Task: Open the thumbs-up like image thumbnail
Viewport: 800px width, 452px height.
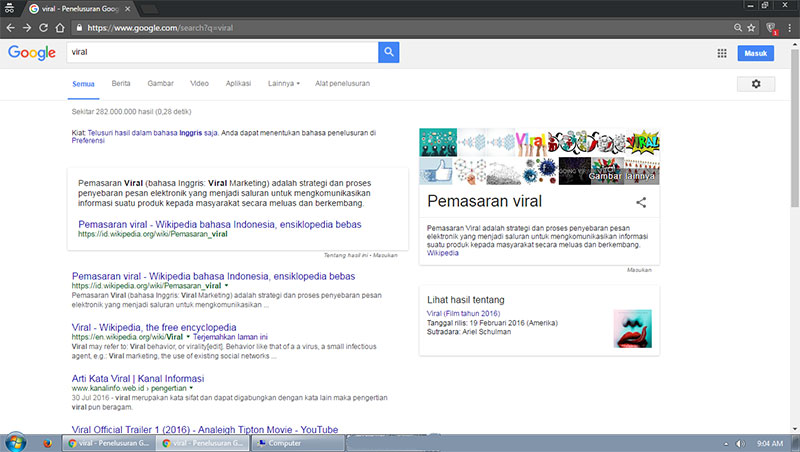Action: [x=438, y=171]
